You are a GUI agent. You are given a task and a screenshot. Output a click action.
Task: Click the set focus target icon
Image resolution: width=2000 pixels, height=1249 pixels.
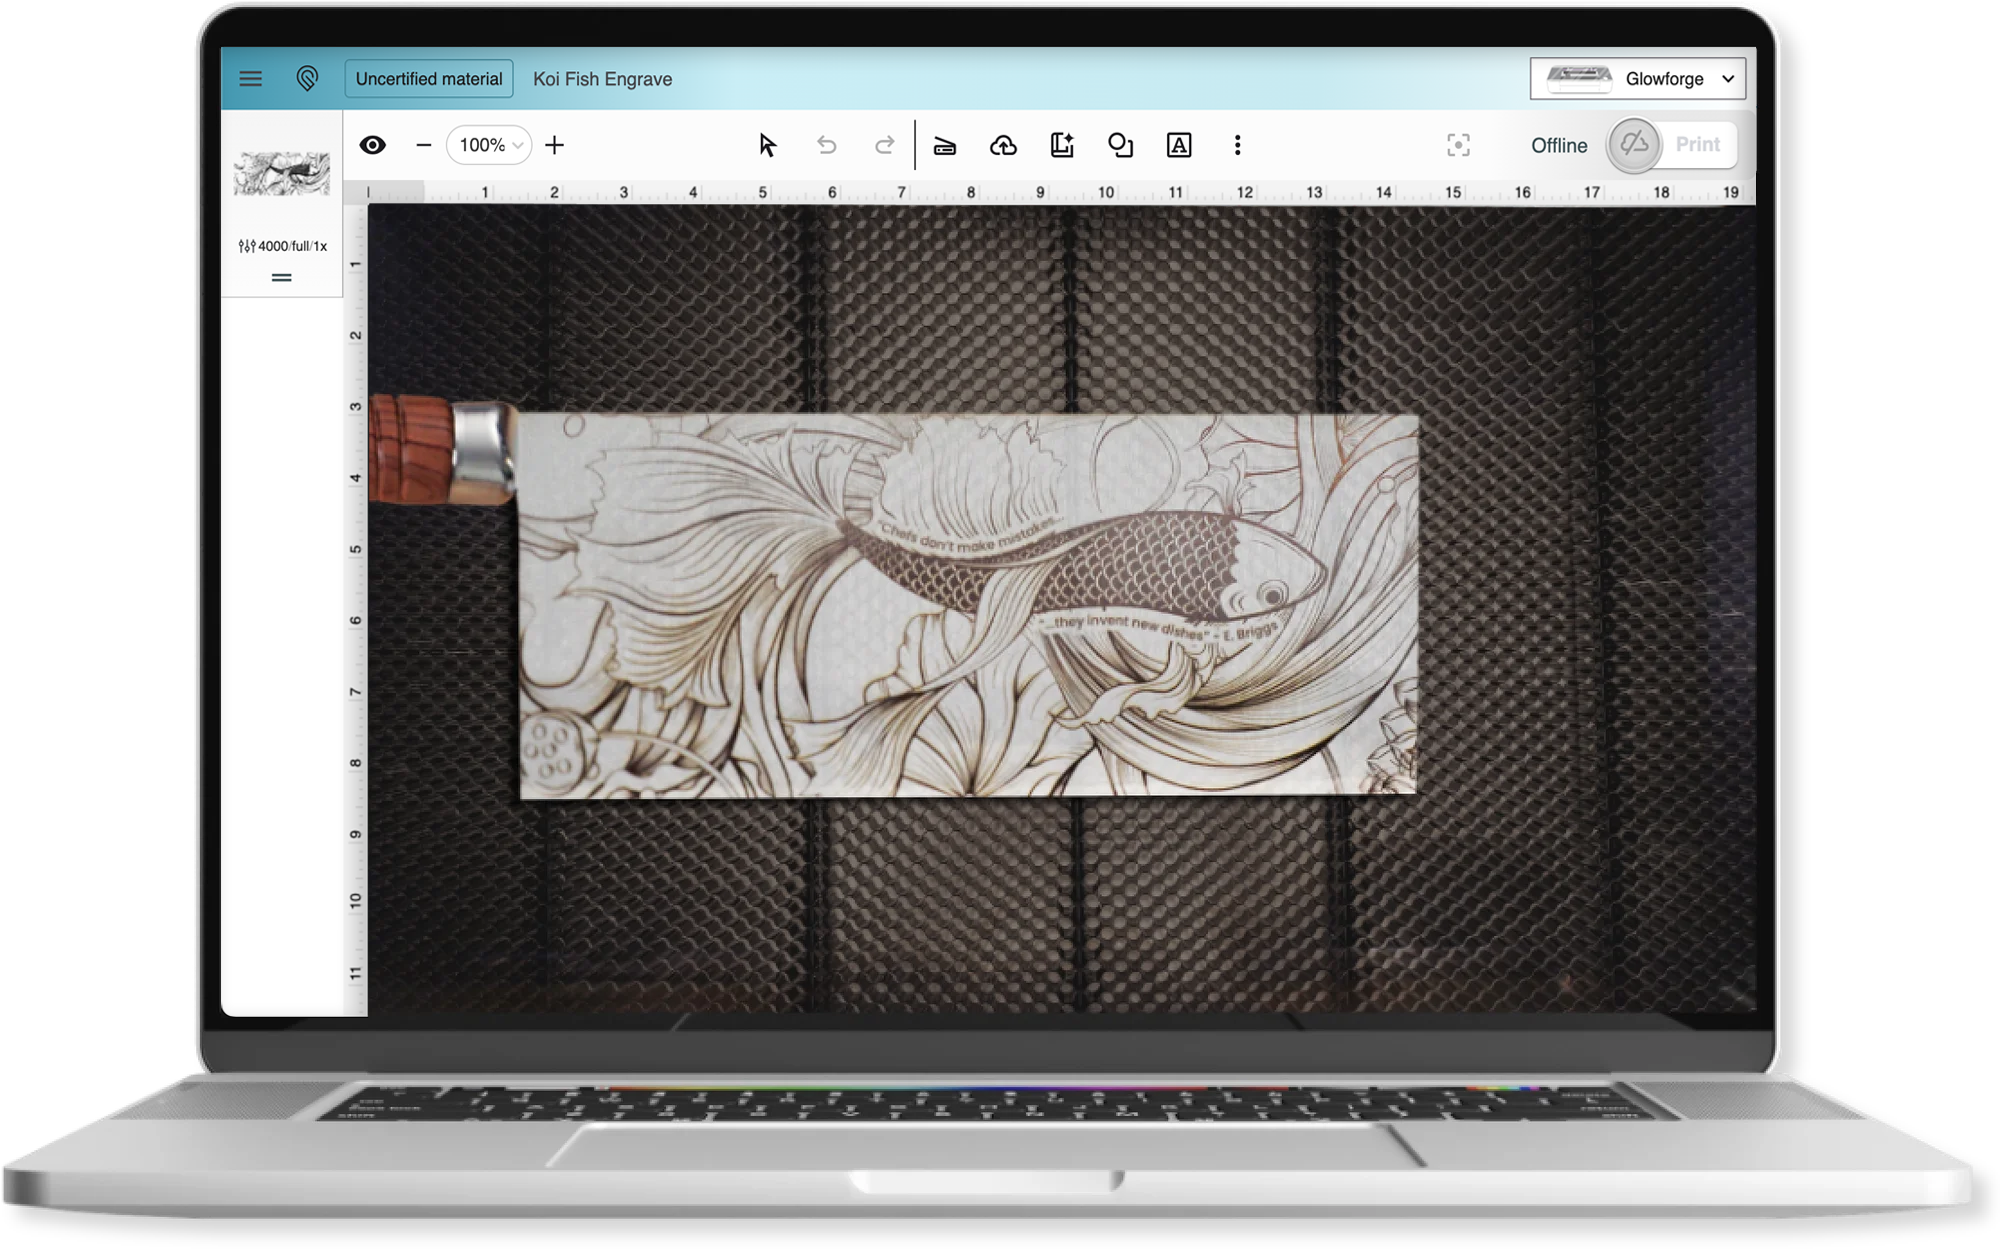coord(1458,145)
